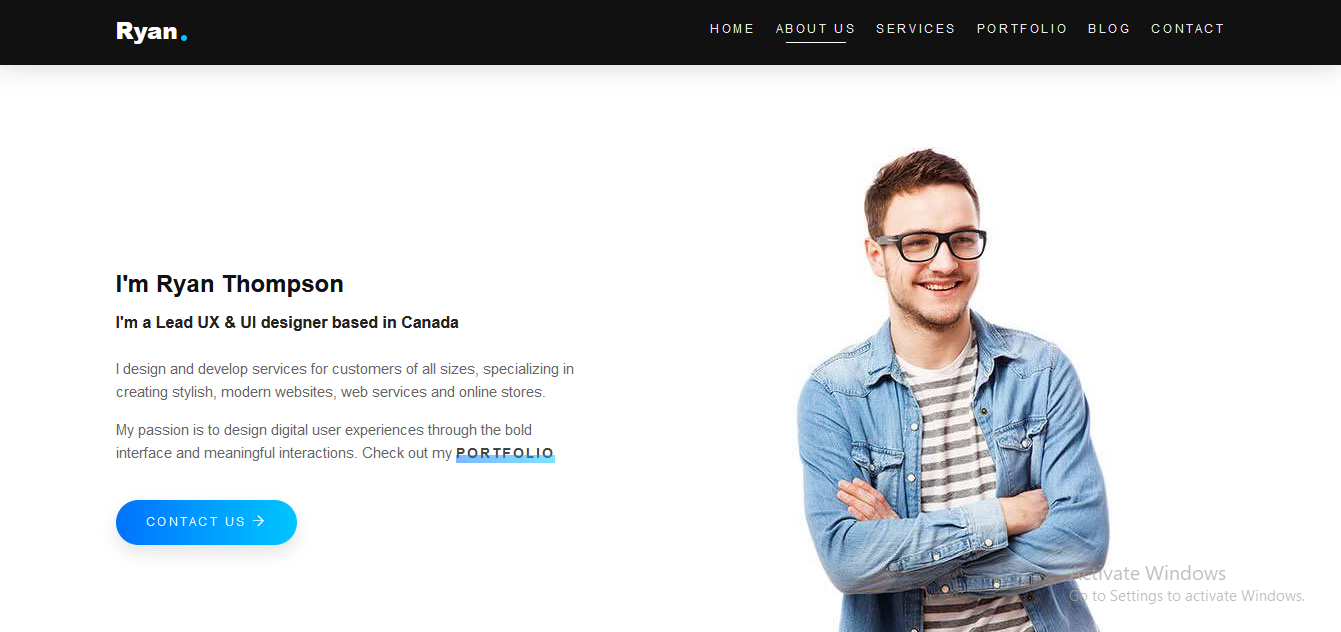Click the Ryan logo in the header
This screenshot has width=1341, height=632.
point(151,32)
